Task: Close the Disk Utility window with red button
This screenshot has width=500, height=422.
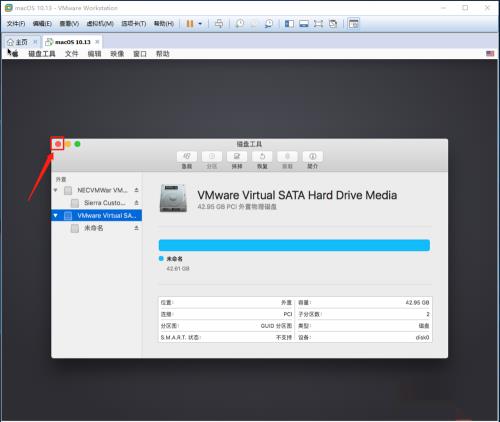Action: [x=58, y=144]
